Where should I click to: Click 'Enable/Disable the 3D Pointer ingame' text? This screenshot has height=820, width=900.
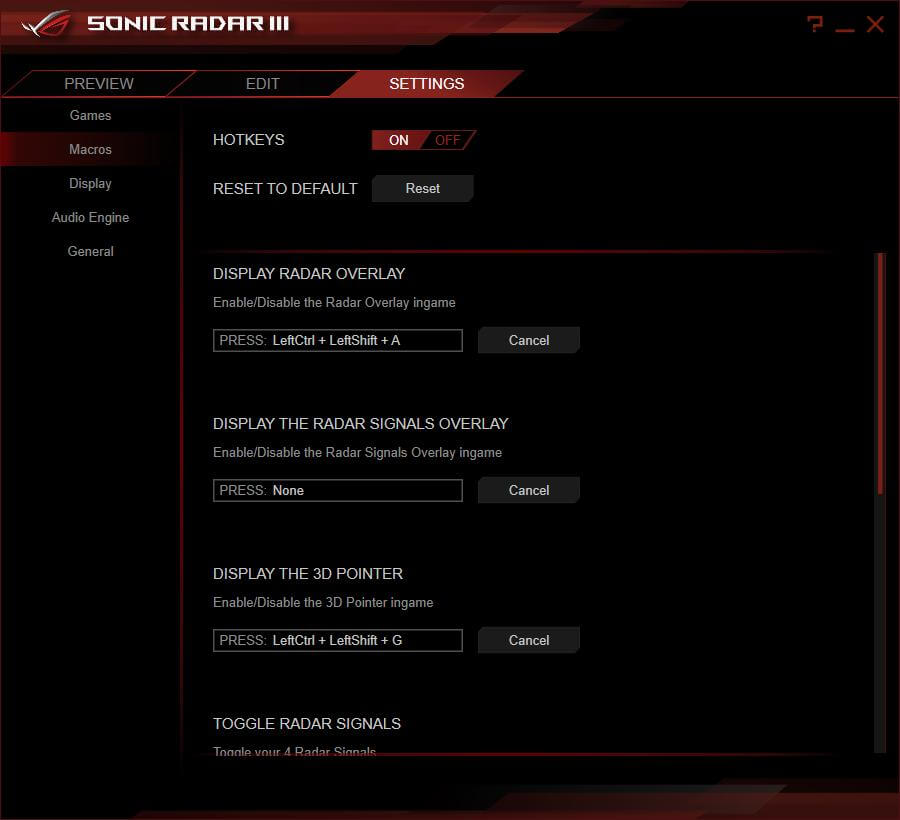323,603
